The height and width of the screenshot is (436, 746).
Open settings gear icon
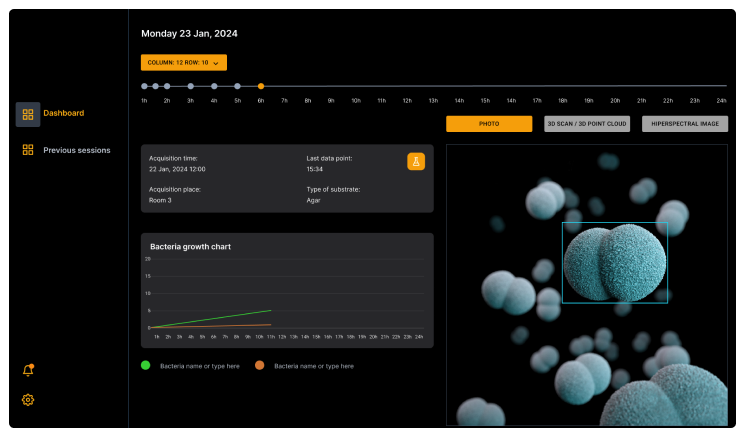point(28,400)
